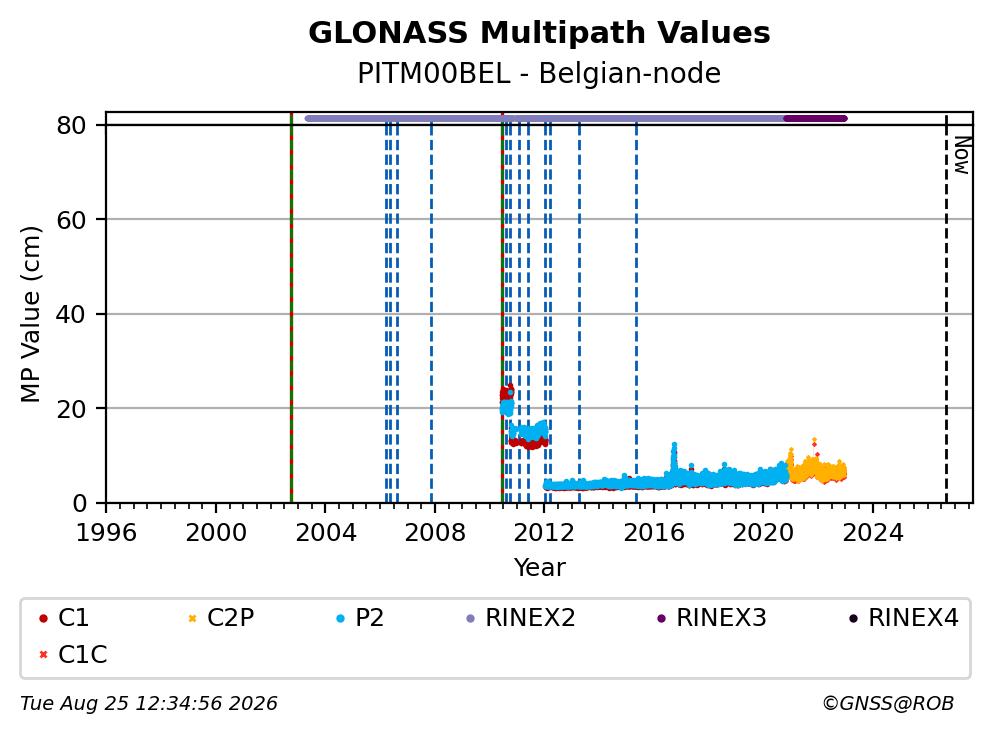
Task: Click the 2004 x-axis tick label
Action: pyautogui.click(x=325, y=533)
